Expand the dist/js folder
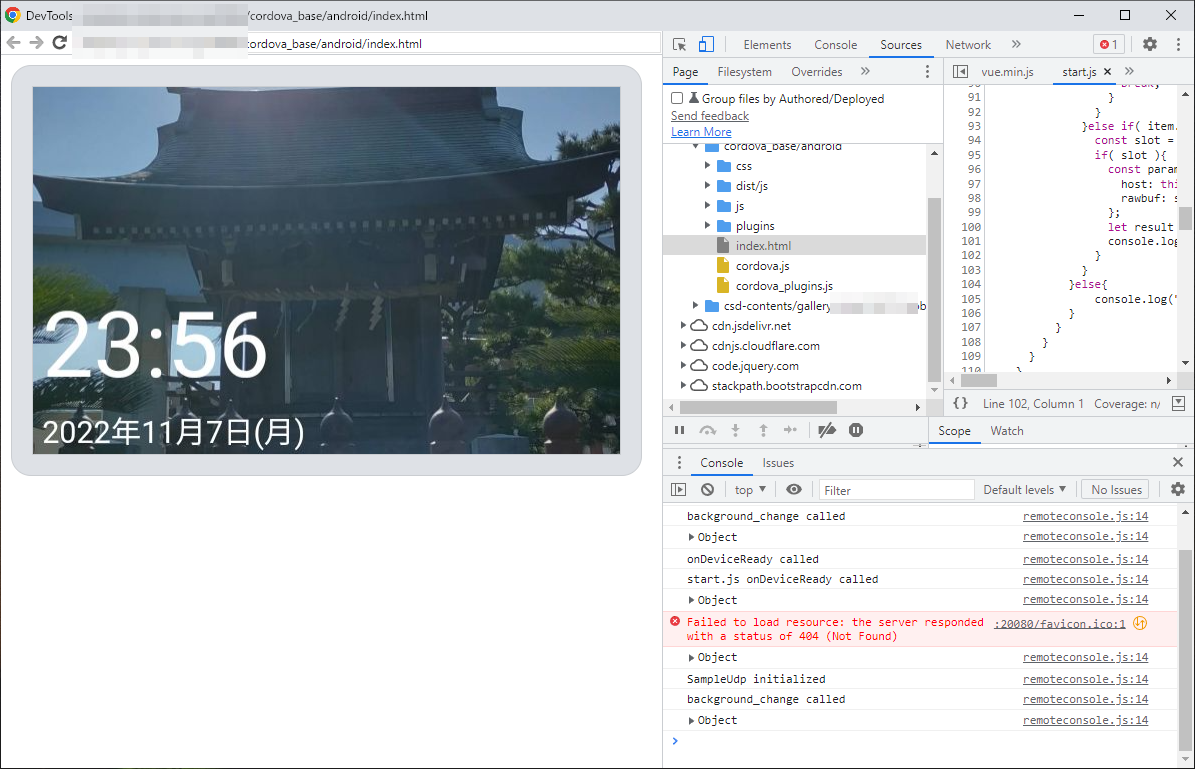1195x769 pixels. coord(707,185)
